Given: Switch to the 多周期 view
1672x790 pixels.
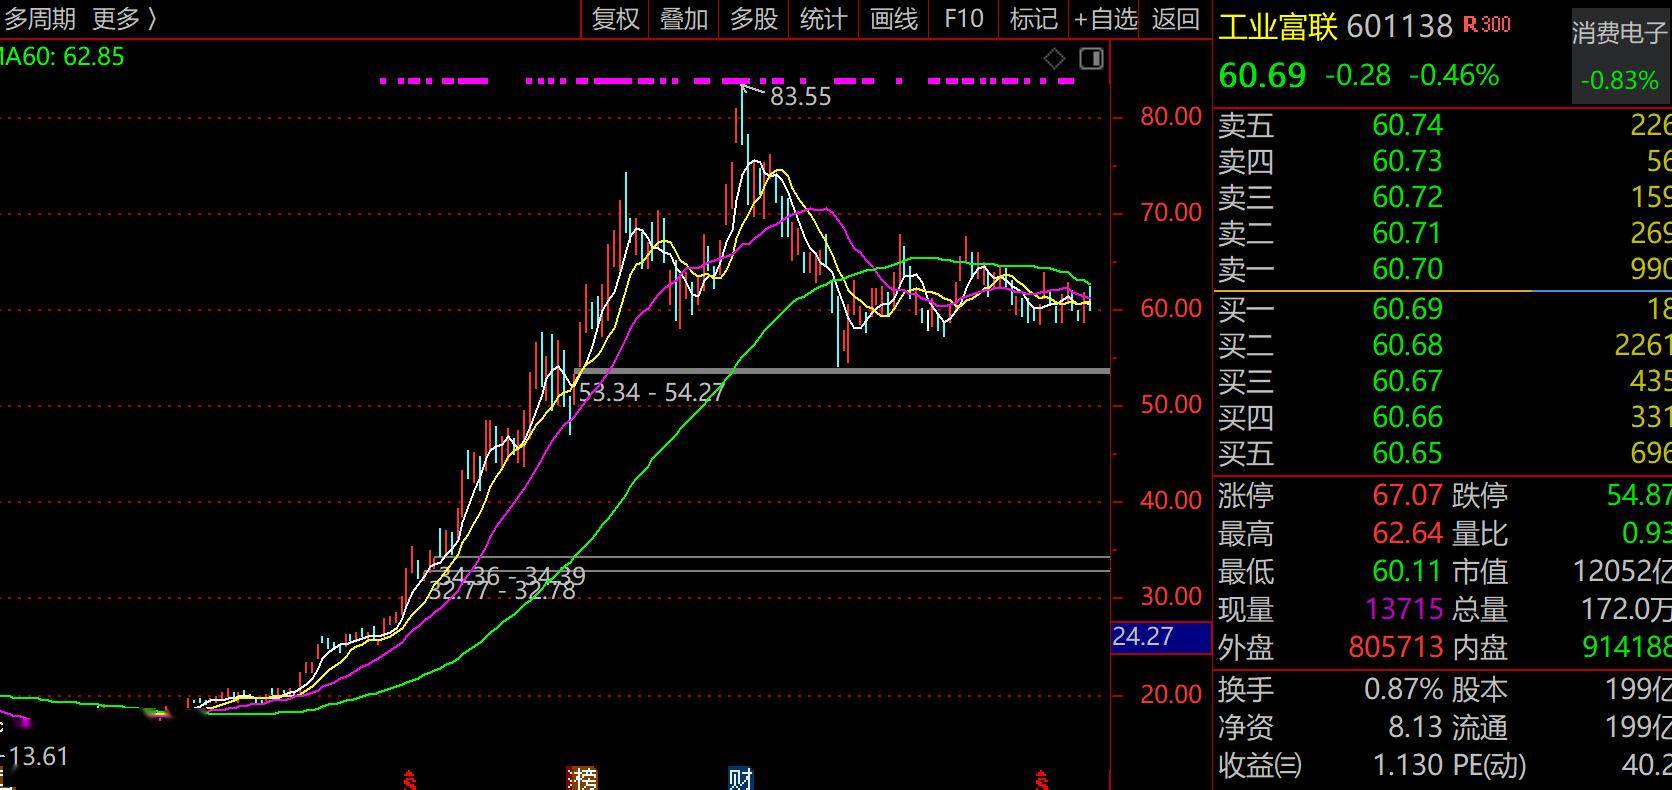Looking at the screenshot, I should (40, 19).
